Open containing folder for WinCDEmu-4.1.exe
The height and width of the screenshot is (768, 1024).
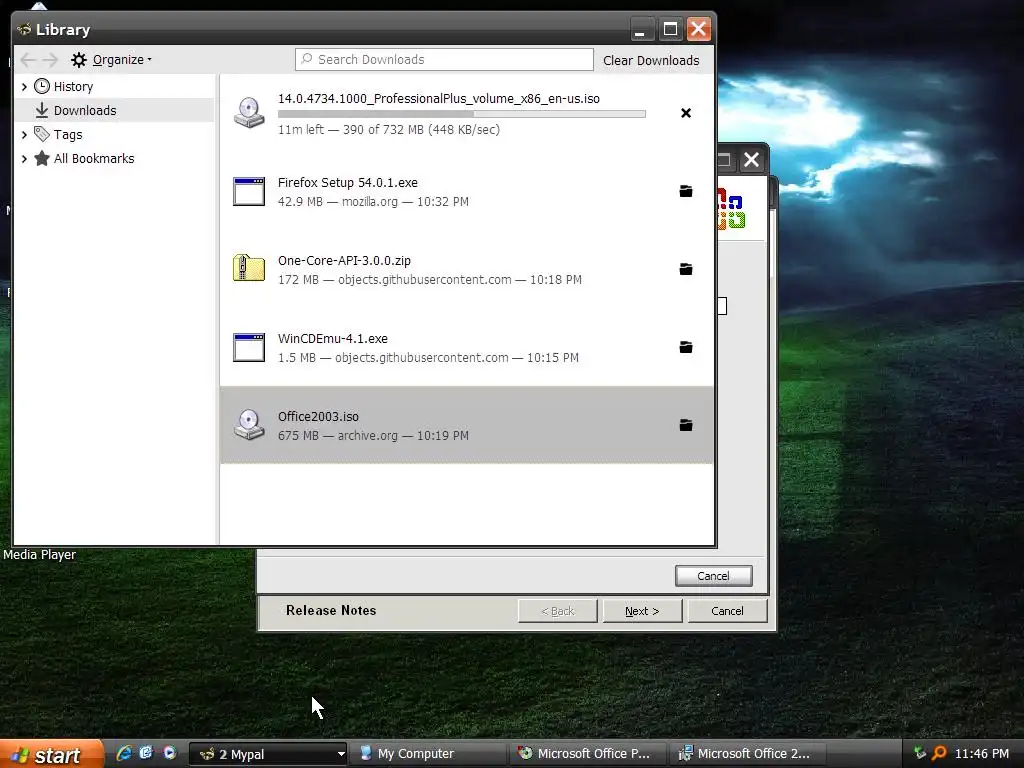(x=686, y=347)
